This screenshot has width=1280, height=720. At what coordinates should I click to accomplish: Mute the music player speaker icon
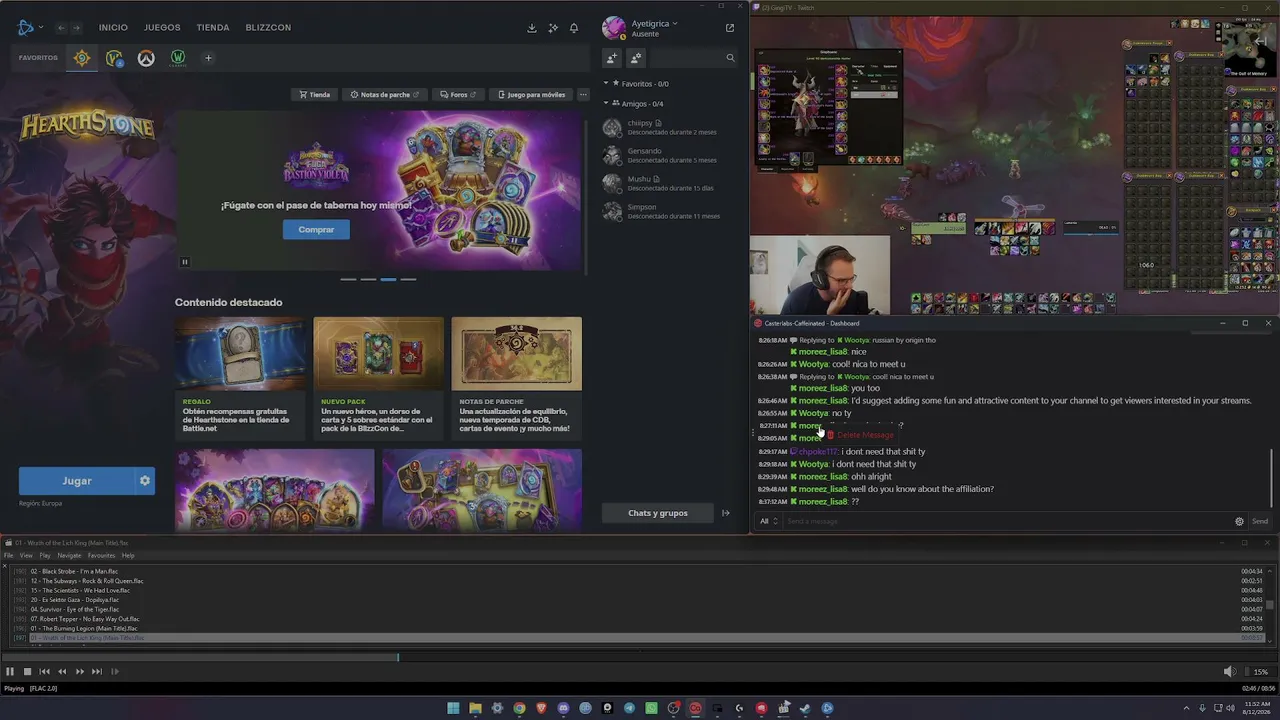point(1229,672)
